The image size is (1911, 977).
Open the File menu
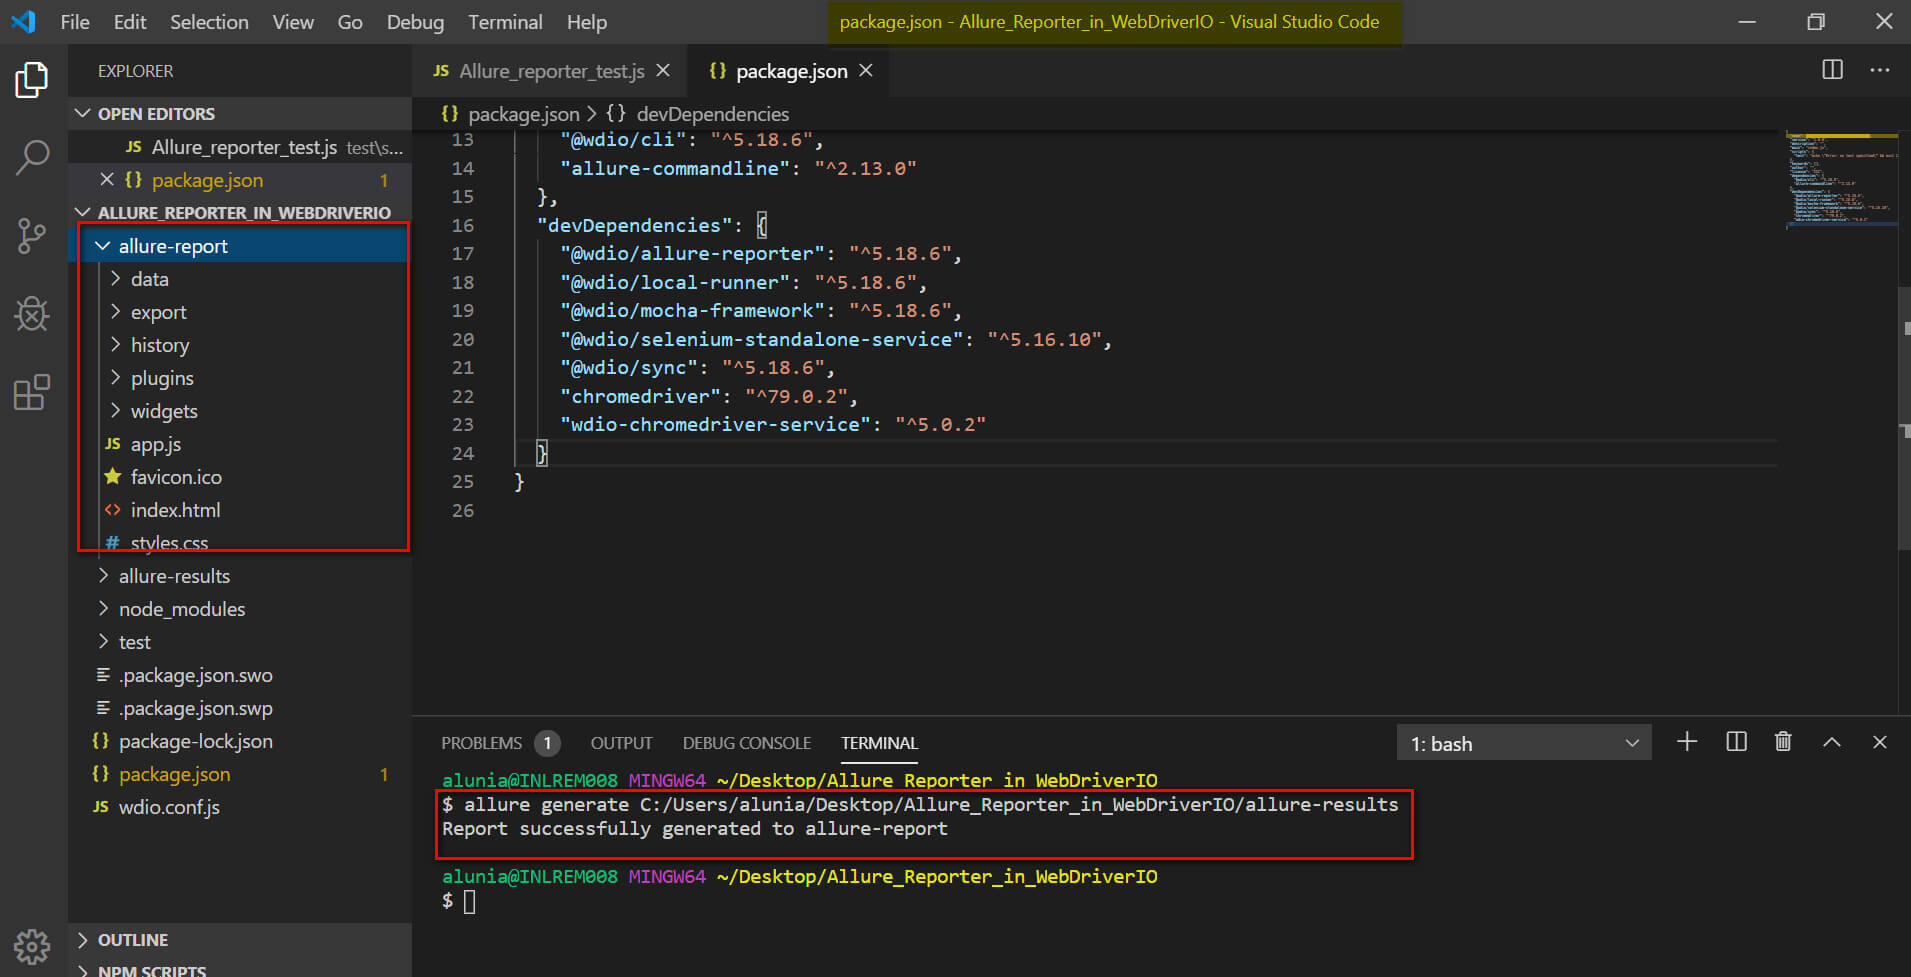tap(75, 22)
